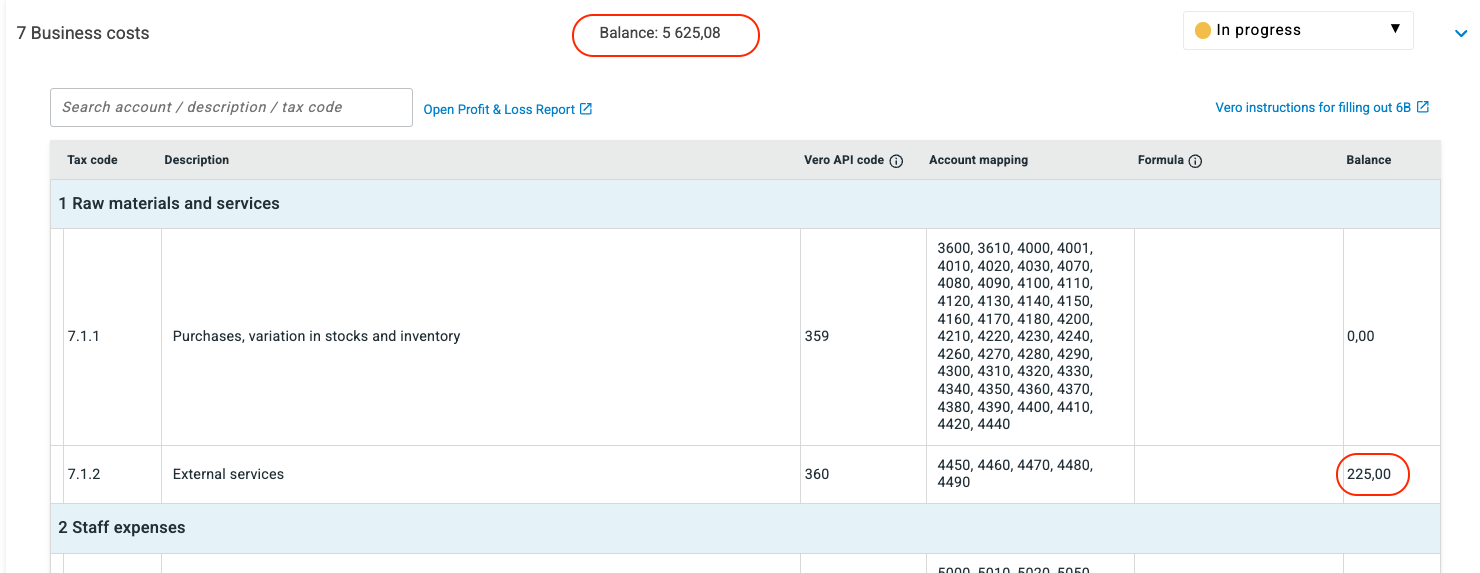Collapse Business costs using the blue chevron
The height and width of the screenshot is (573, 1480).
tap(1460, 34)
